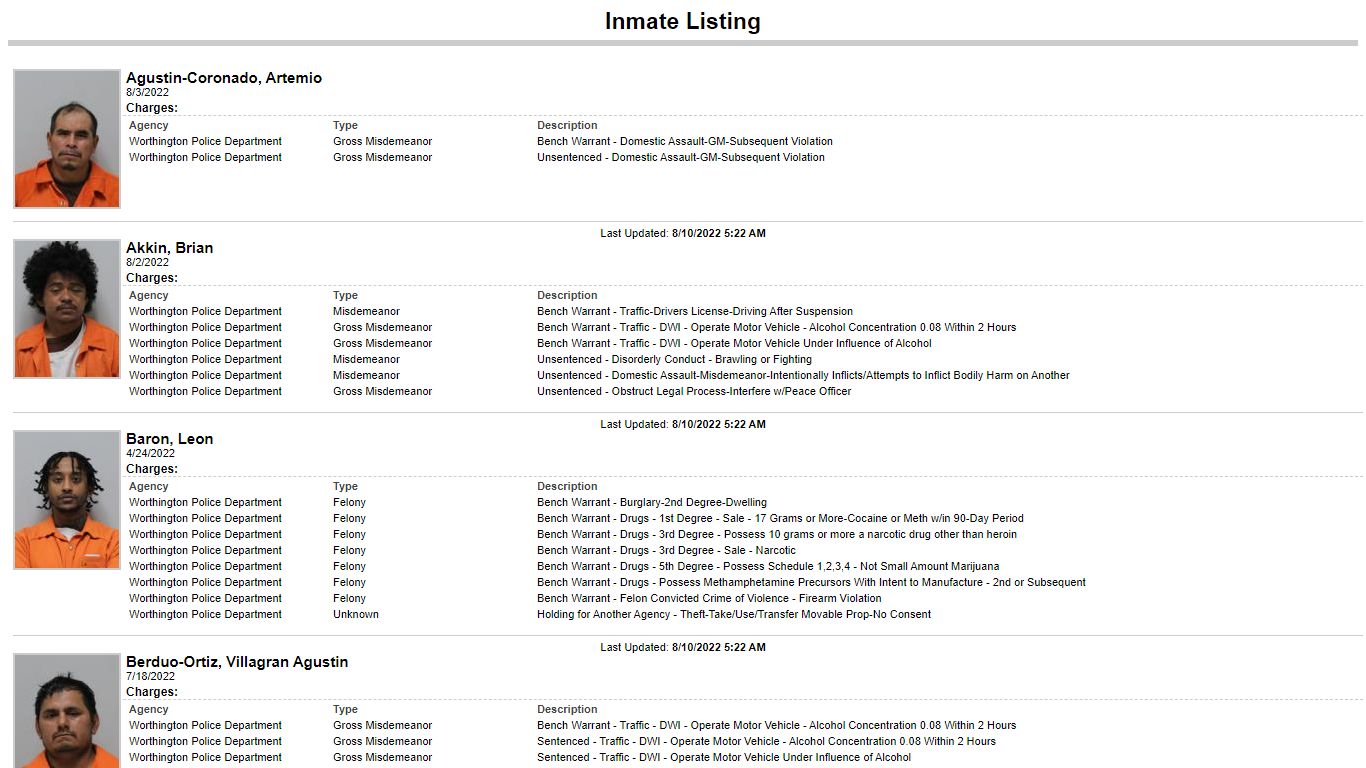Screen dimensions: 1366x768
Task: Select the name Akkin, Brian
Action: pos(169,248)
